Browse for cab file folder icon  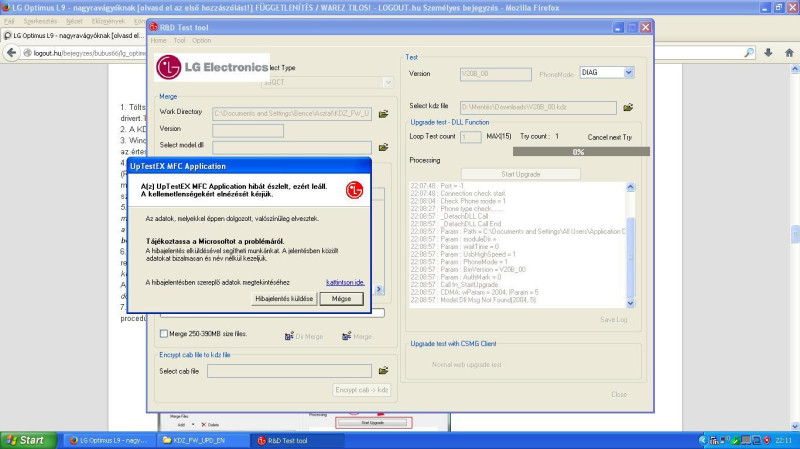point(383,370)
